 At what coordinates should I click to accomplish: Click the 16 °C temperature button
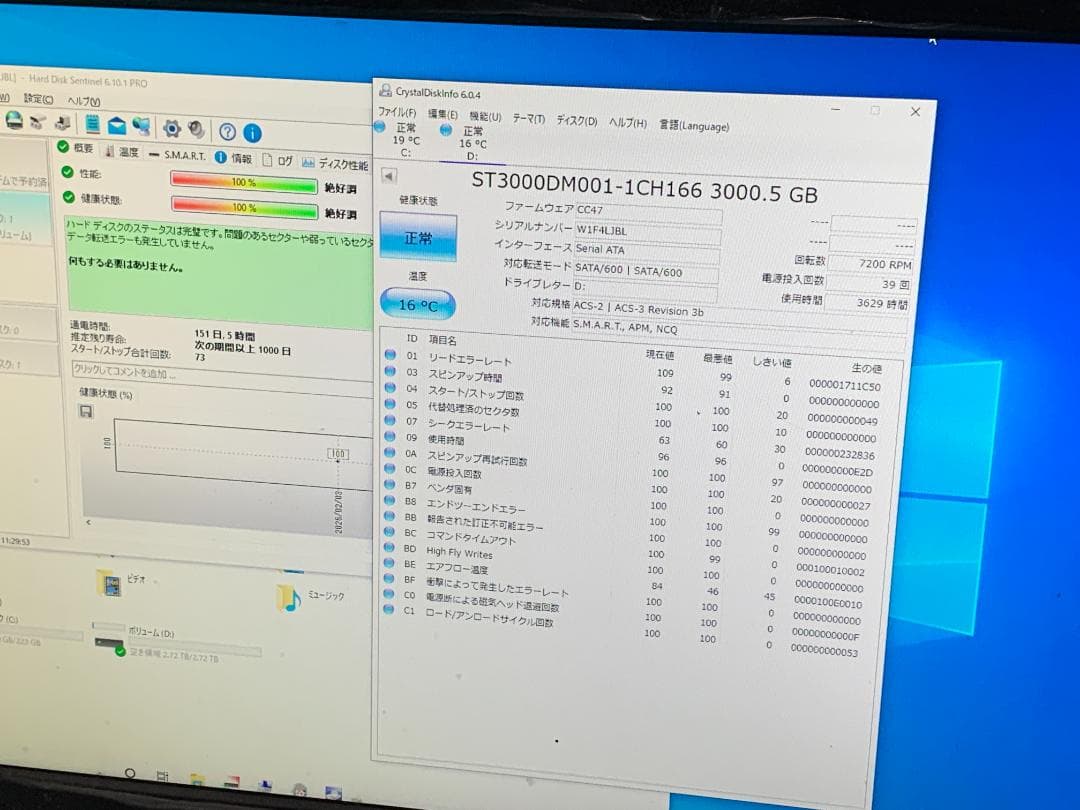point(417,304)
